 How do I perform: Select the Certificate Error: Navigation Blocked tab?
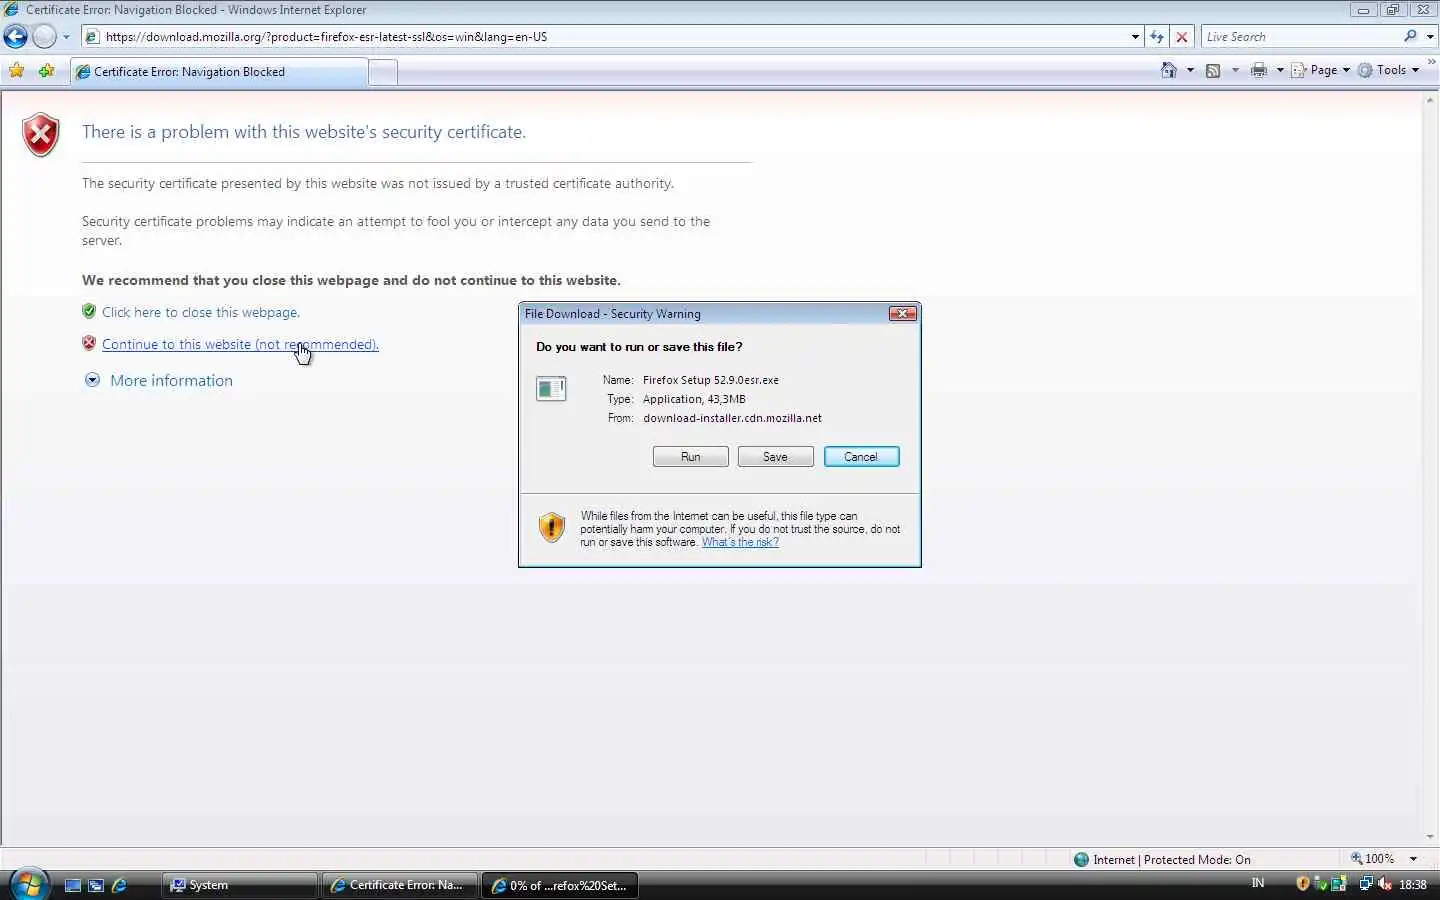(219, 72)
